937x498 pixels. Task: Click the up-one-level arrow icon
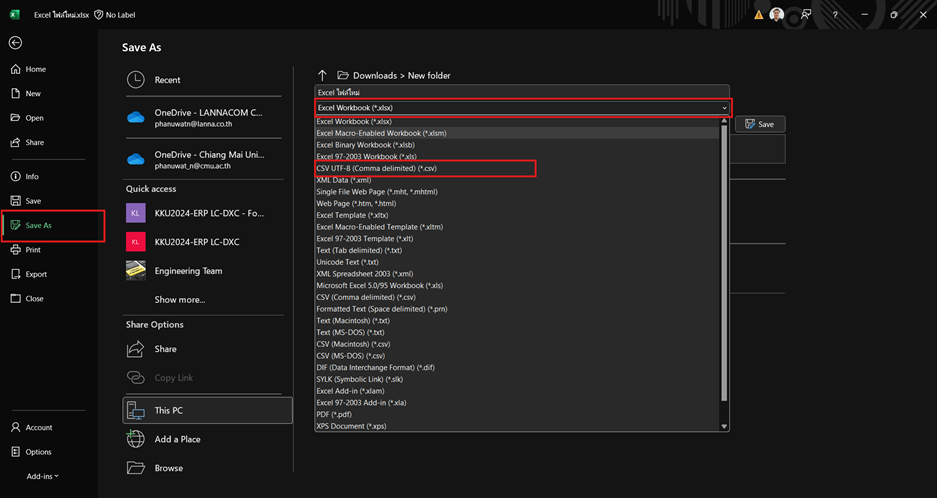coord(322,75)
